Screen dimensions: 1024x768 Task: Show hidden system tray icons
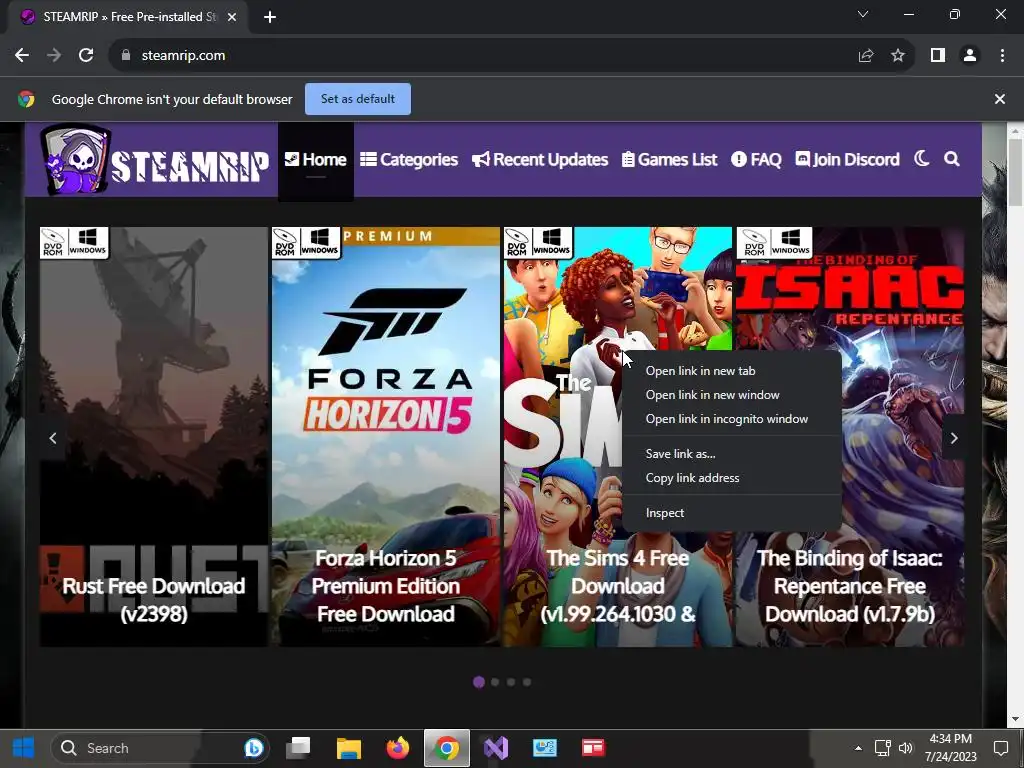point(858,748)
